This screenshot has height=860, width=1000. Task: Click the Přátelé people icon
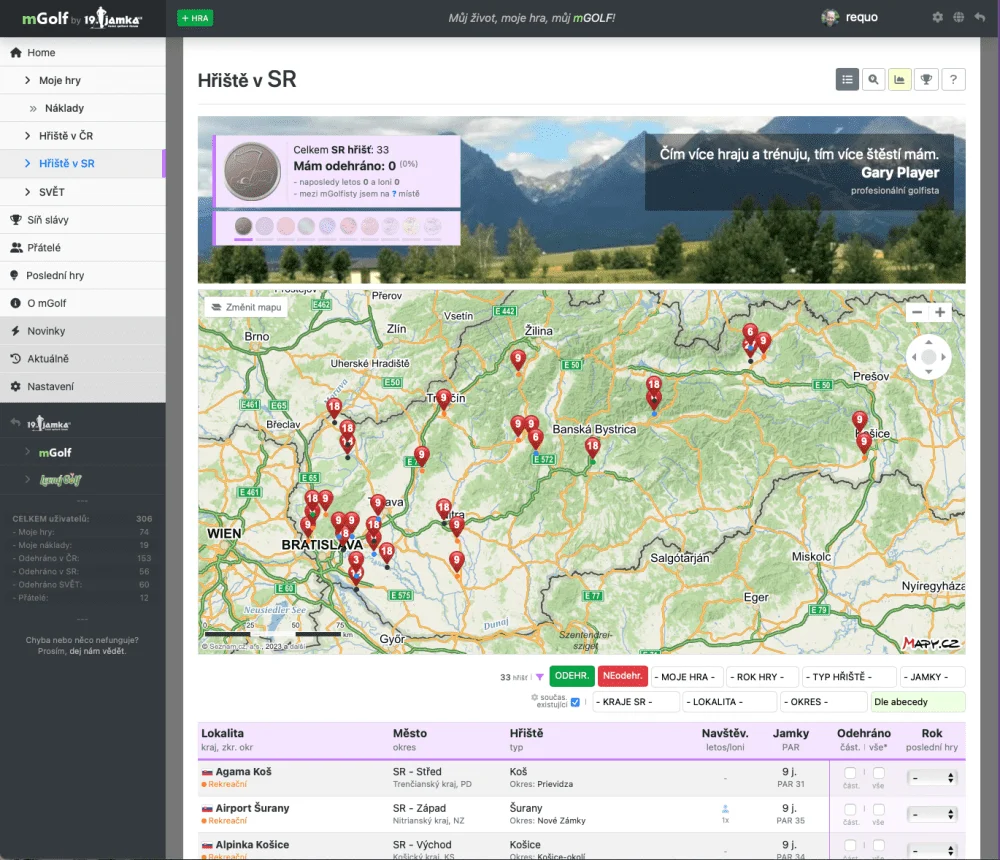pyautogui.click(x=16, y=248)
